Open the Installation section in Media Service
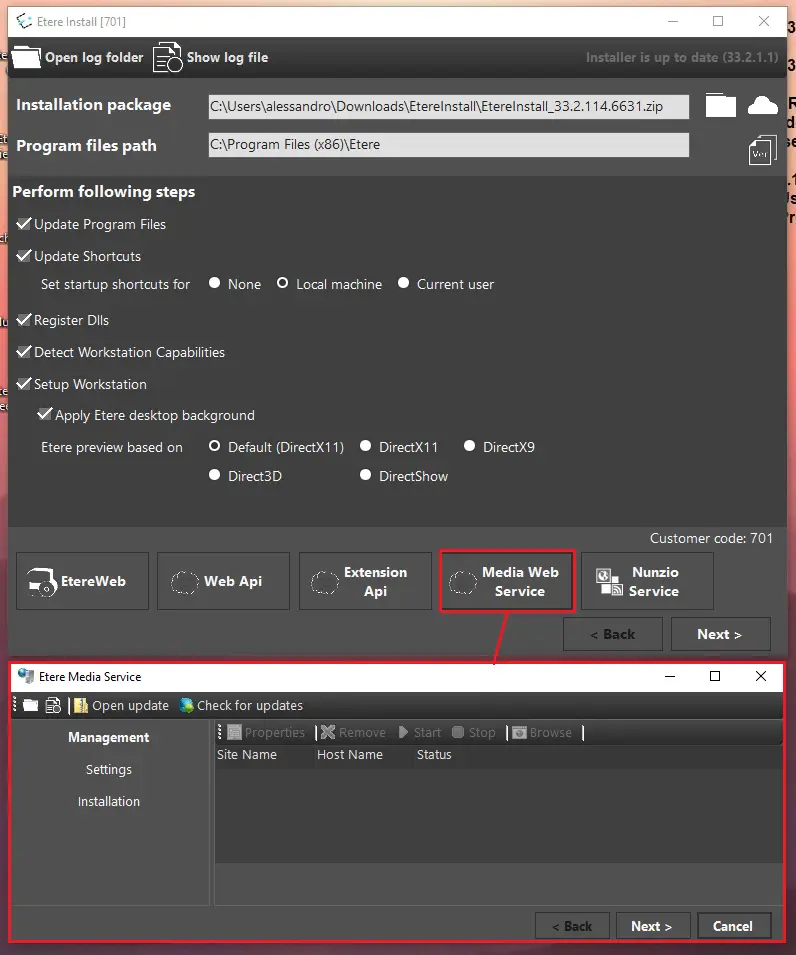This screenshot has height=955, width=796. point(109,802)
